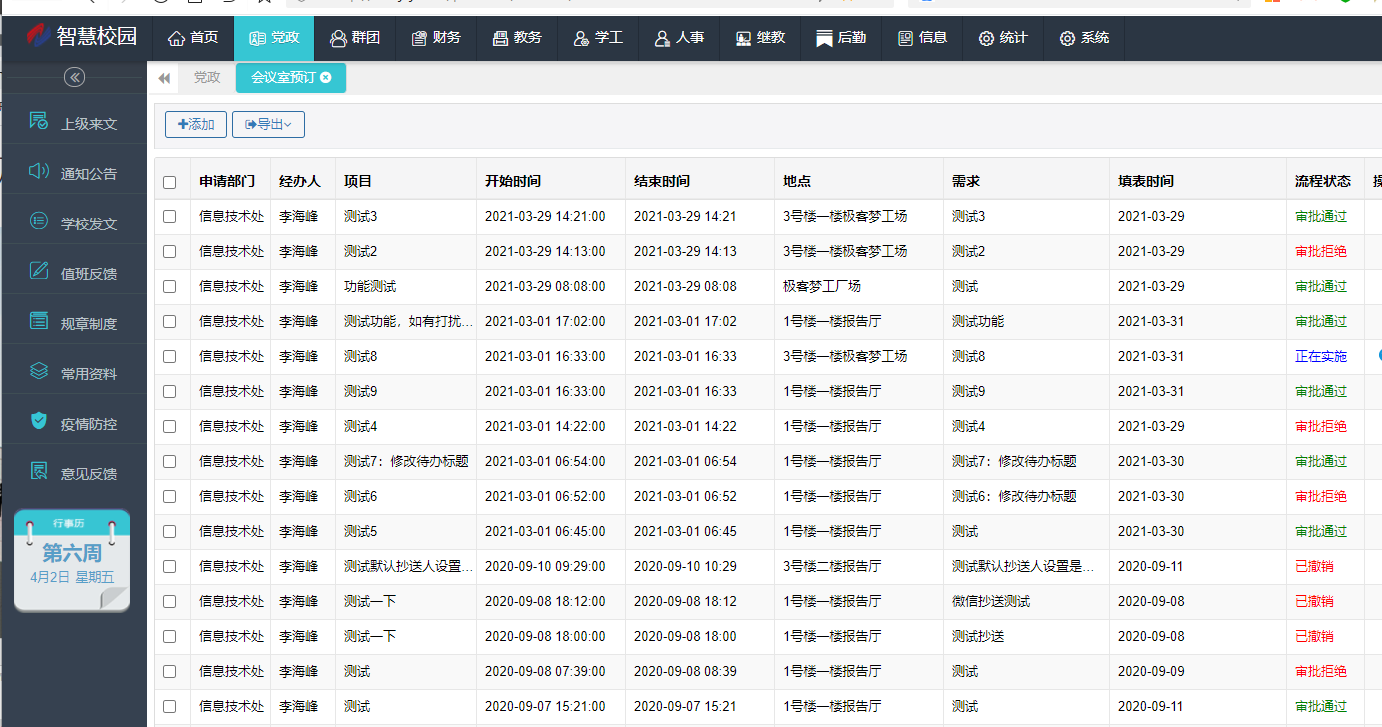Check the 测试5 row checkbox
1382x727 pixels.
point(169,531)
